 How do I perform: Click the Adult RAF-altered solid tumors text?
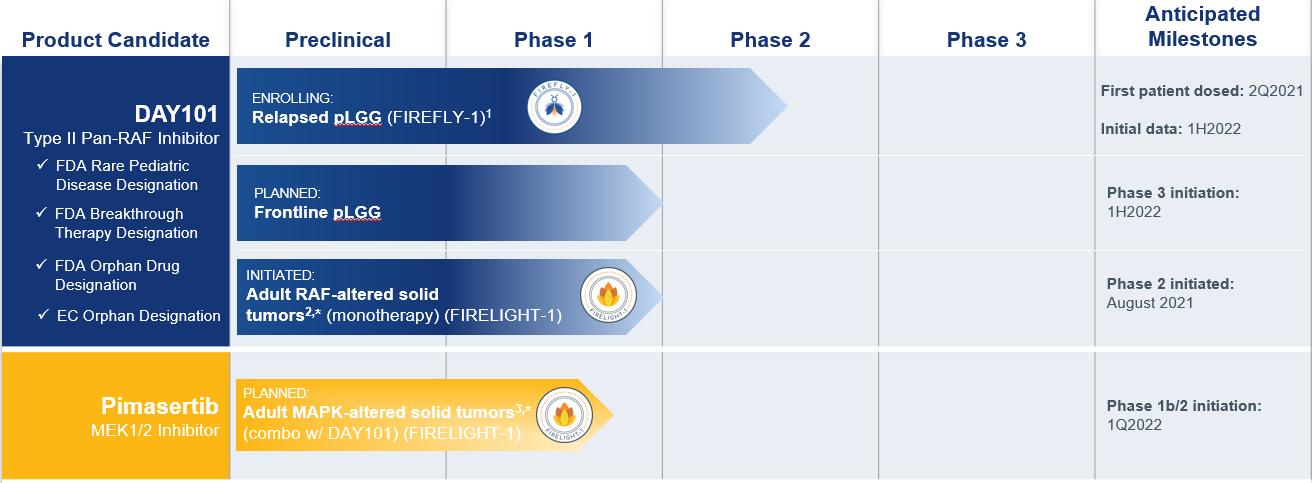[x=343, y=305]
